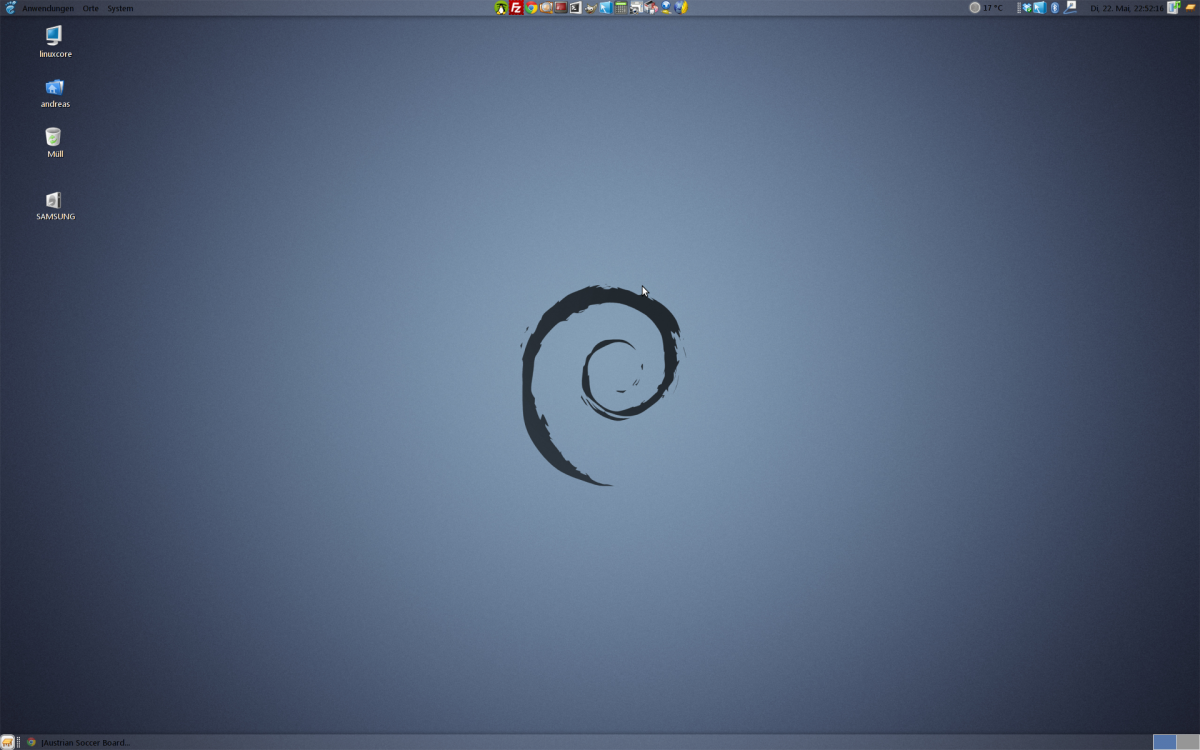This screenshot has width=1200, height=750.
Task: Click the 17 °C temperature reading
Action: (993, 8)
